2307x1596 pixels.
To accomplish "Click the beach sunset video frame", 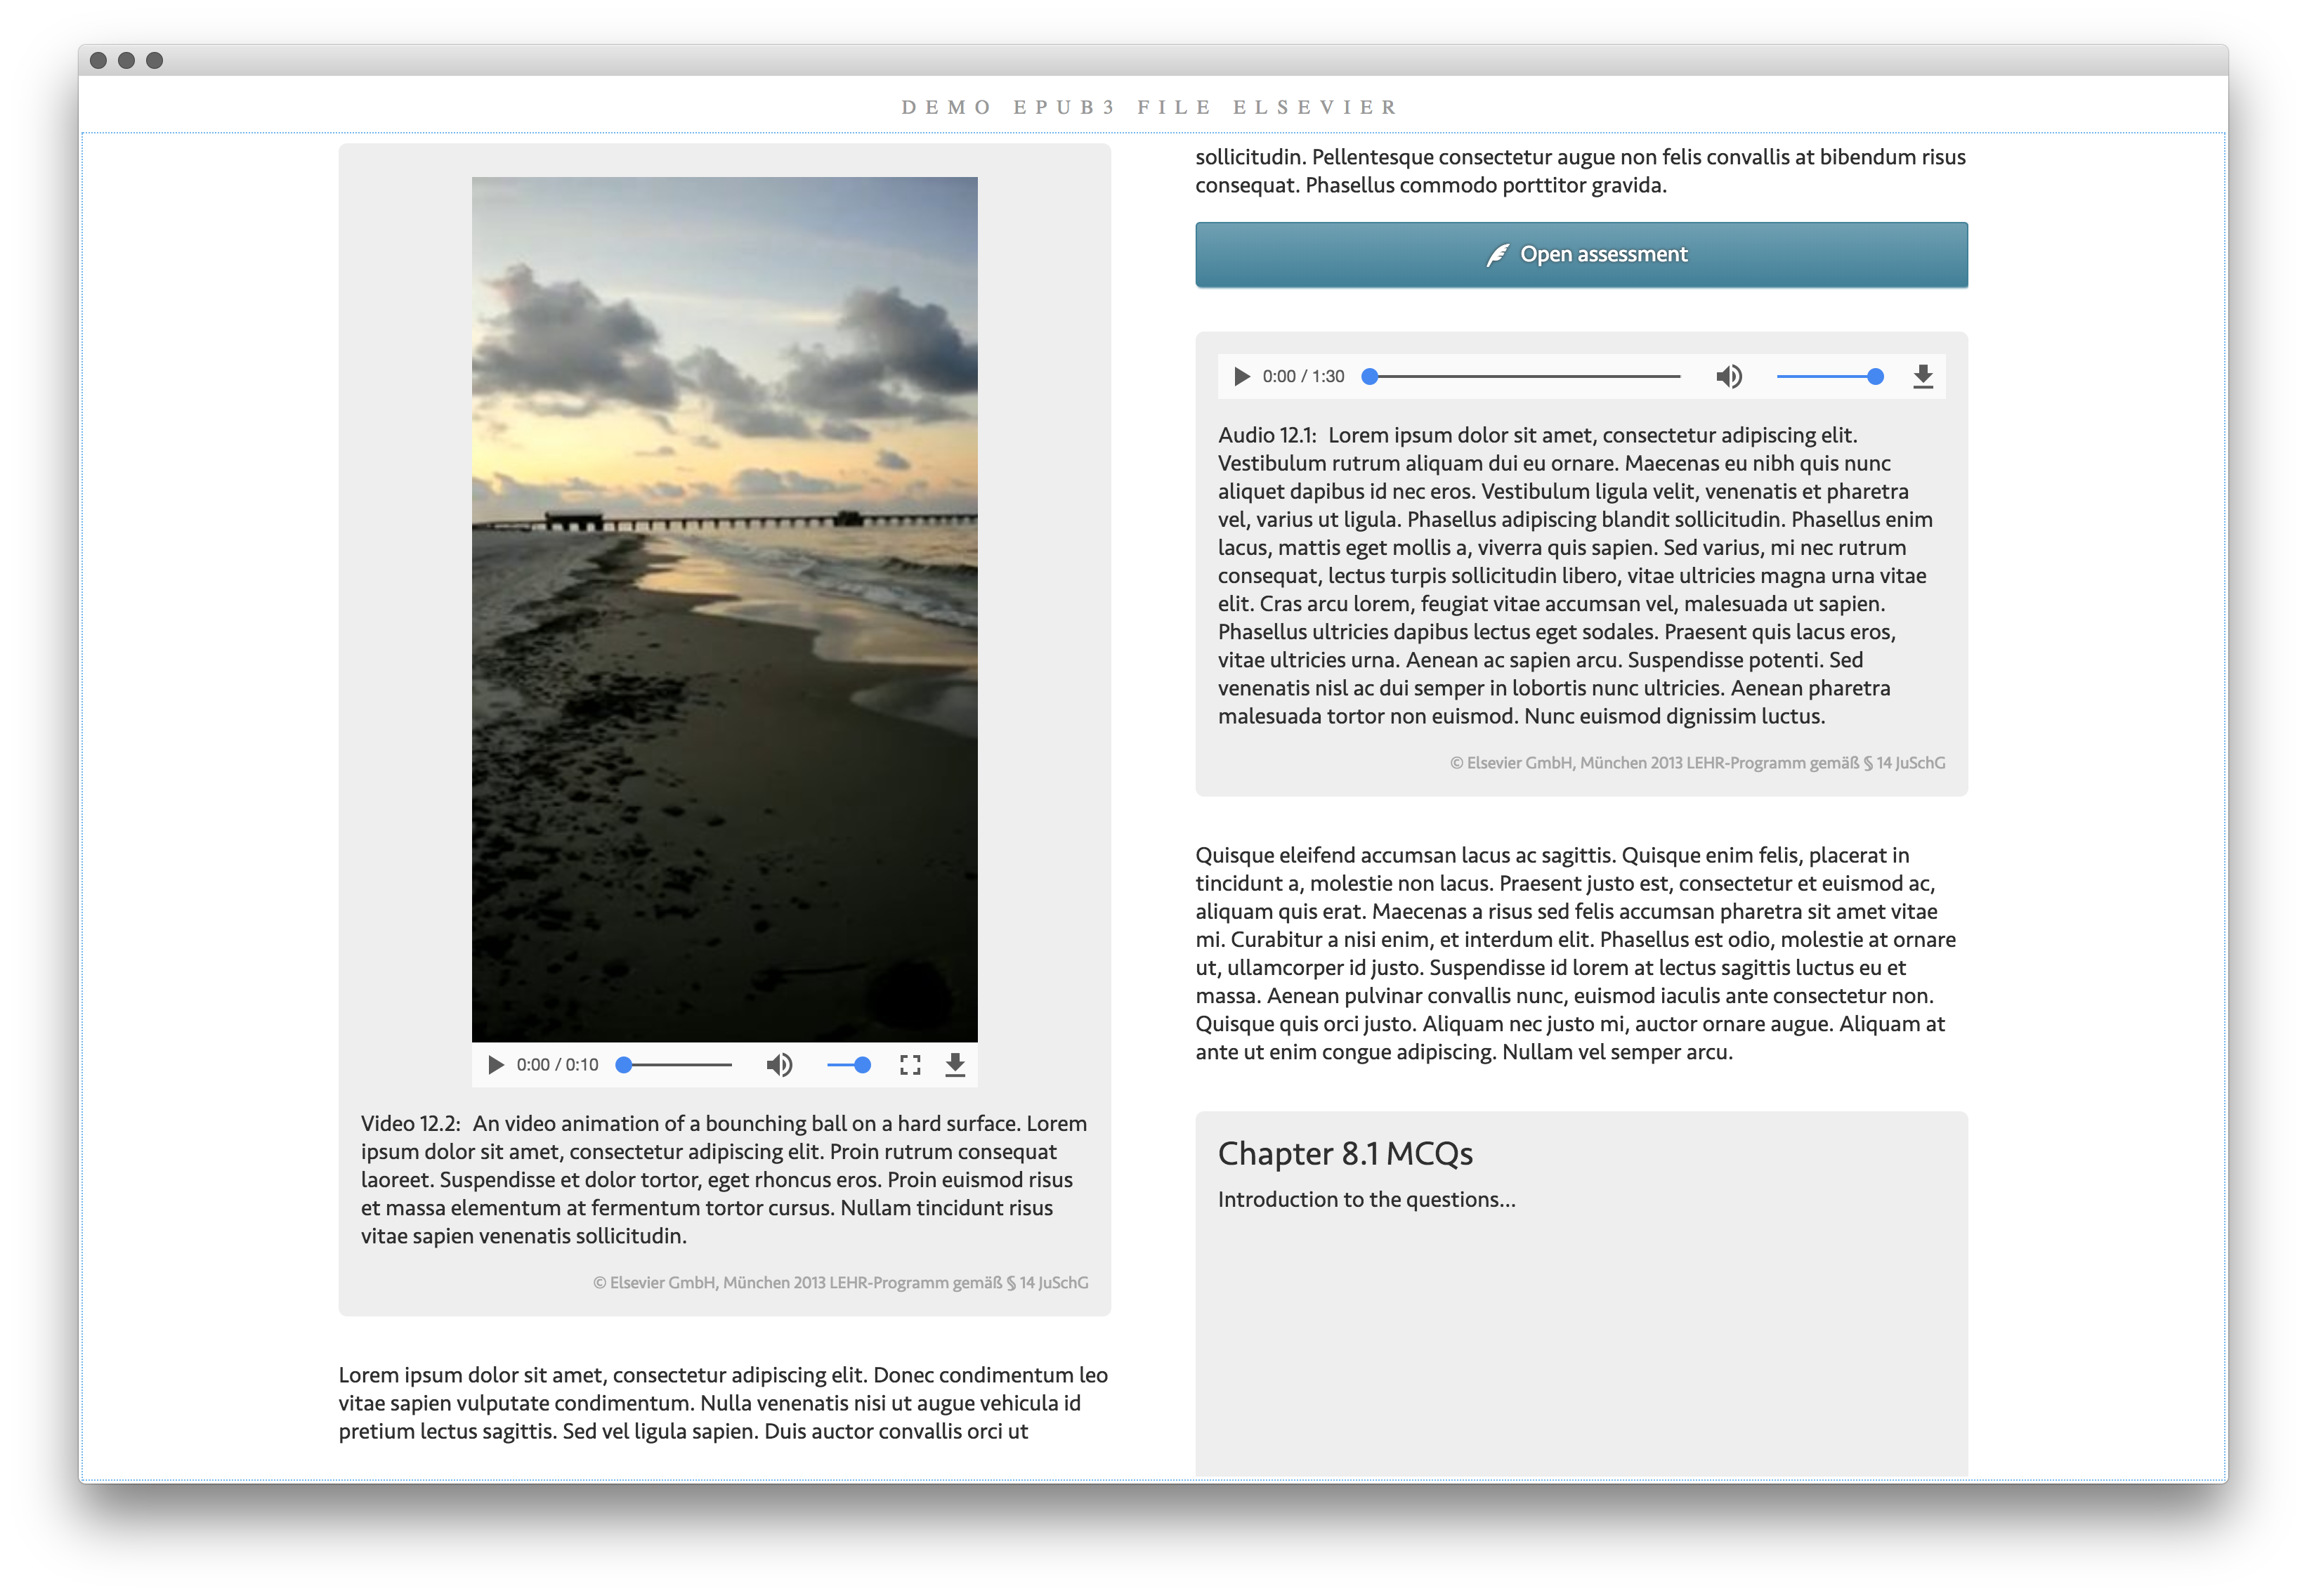I will 724,609.
